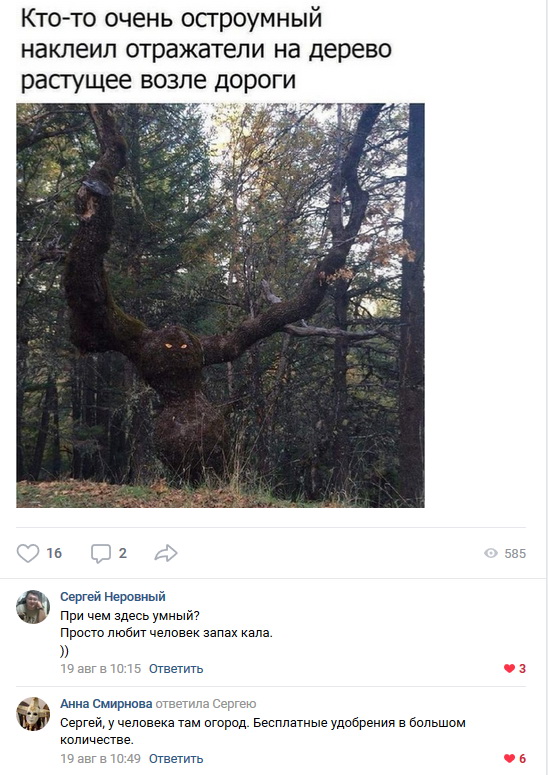Open Анна Смирнова's avatar

point(33,714)
